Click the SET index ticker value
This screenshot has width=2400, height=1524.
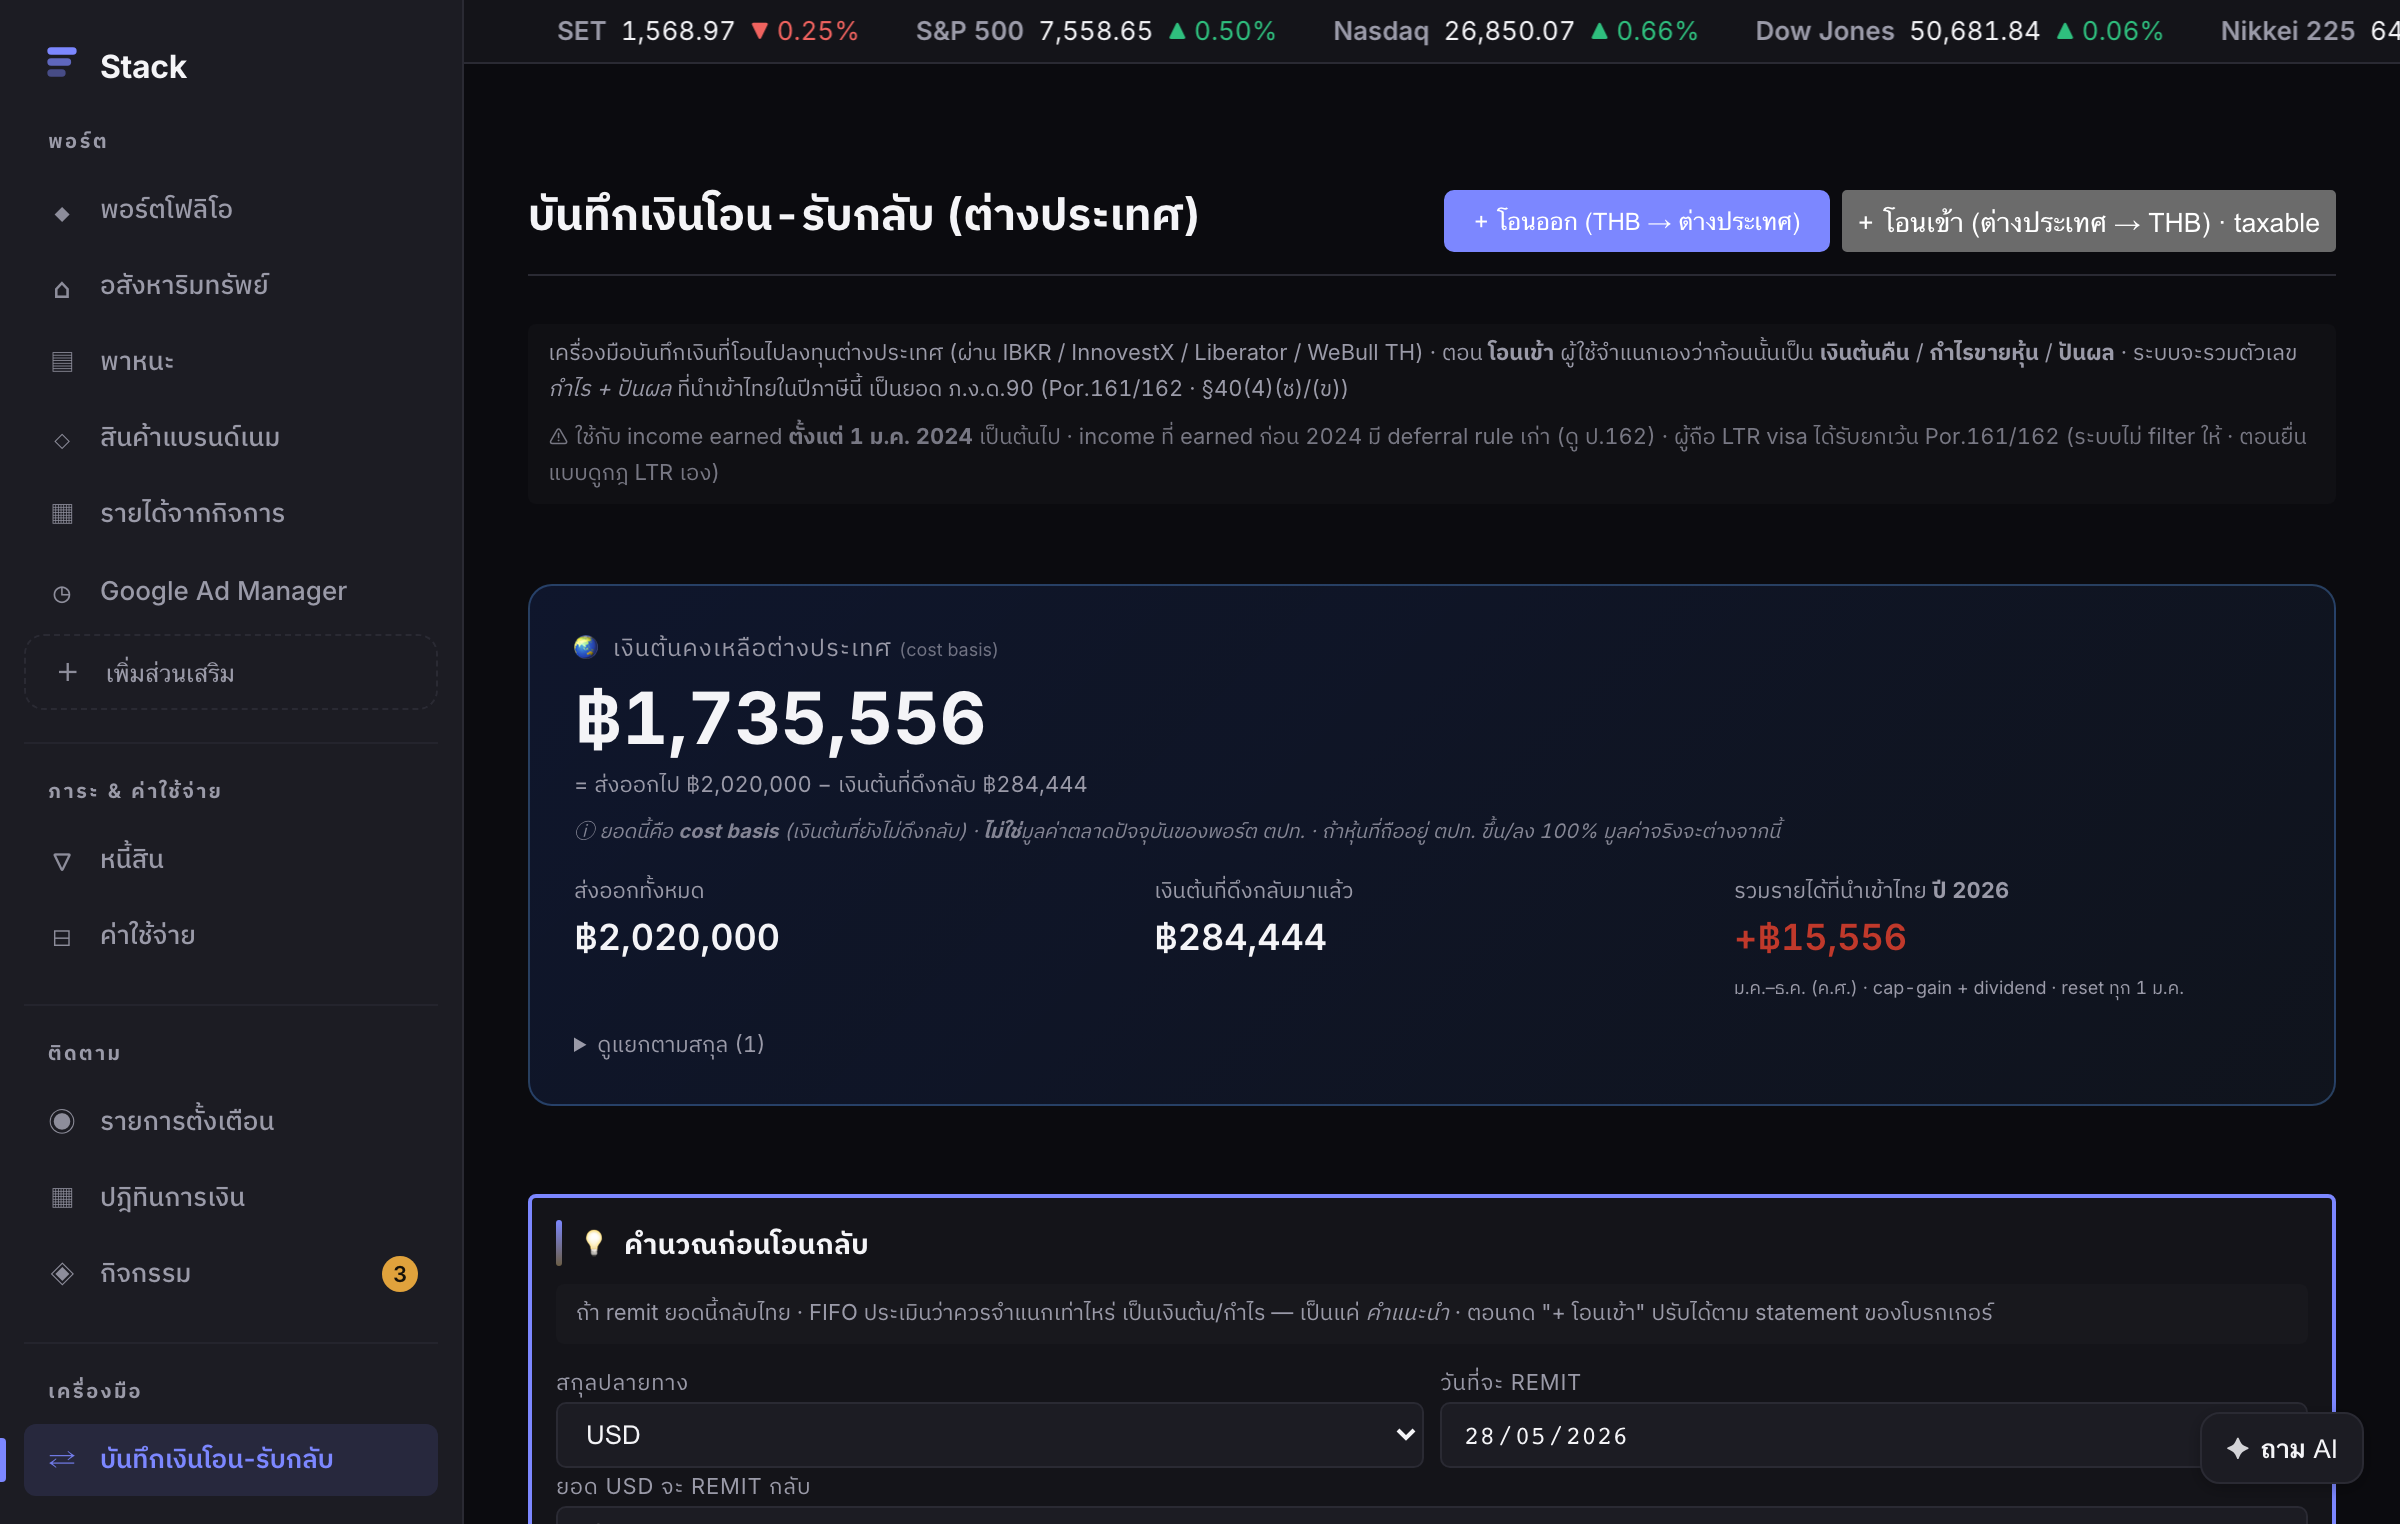click(x=678, y=31)
